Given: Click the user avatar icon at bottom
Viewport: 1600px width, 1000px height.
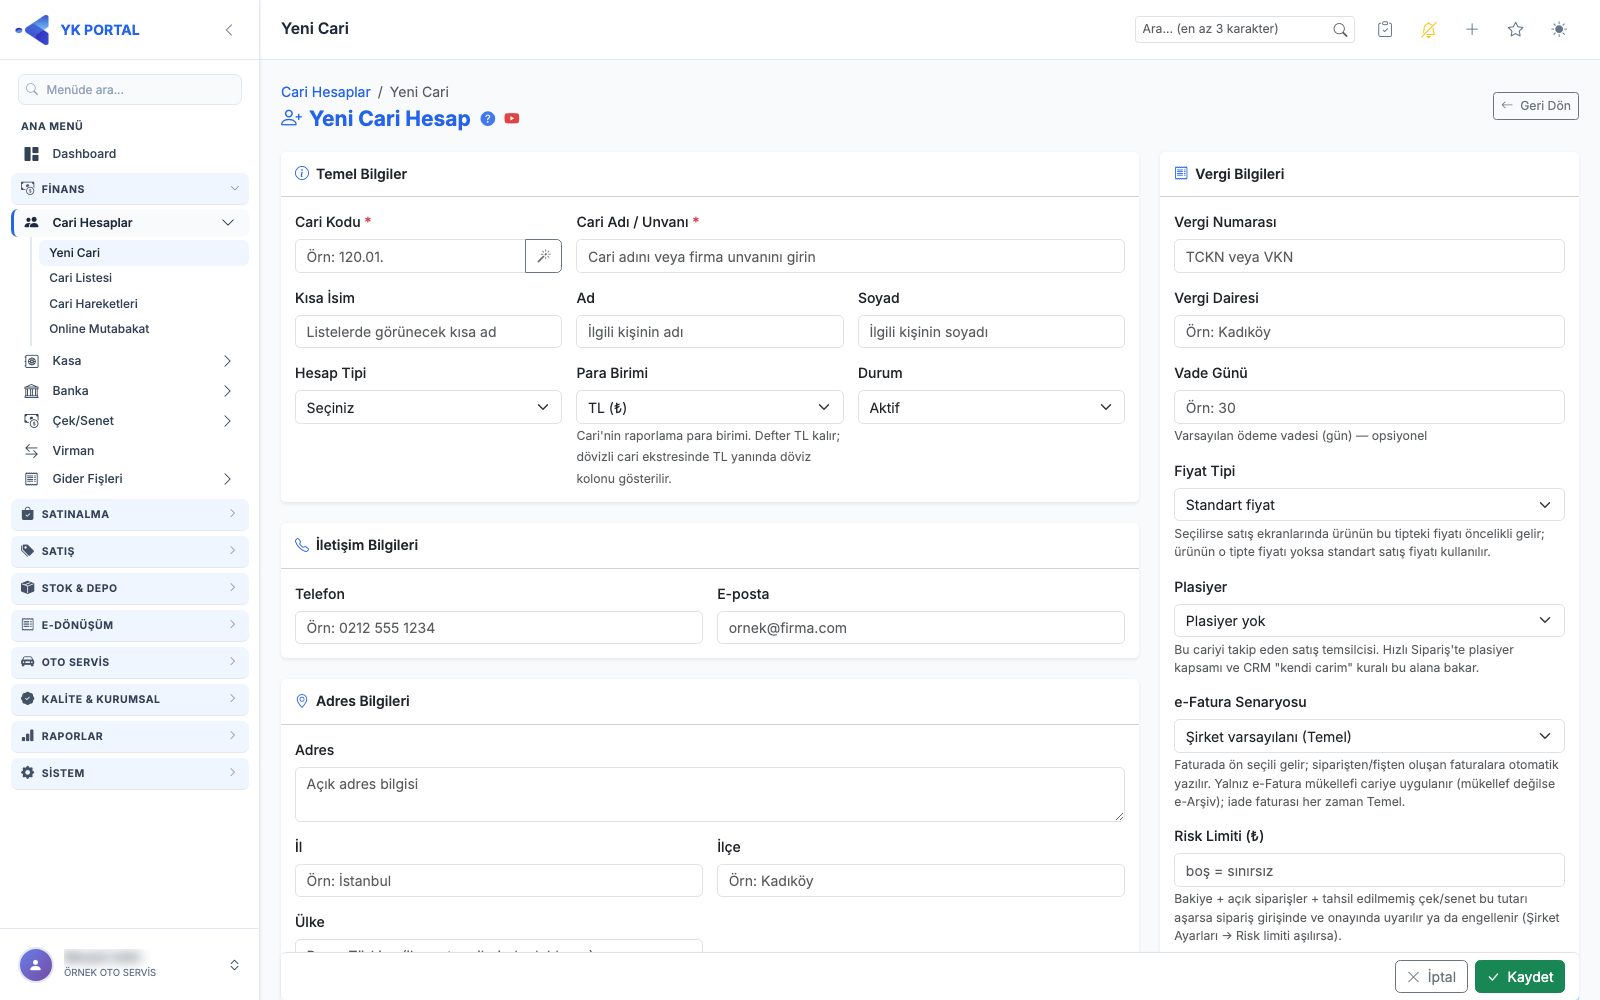Looking at the screenshot, I should tap(36, 965).
